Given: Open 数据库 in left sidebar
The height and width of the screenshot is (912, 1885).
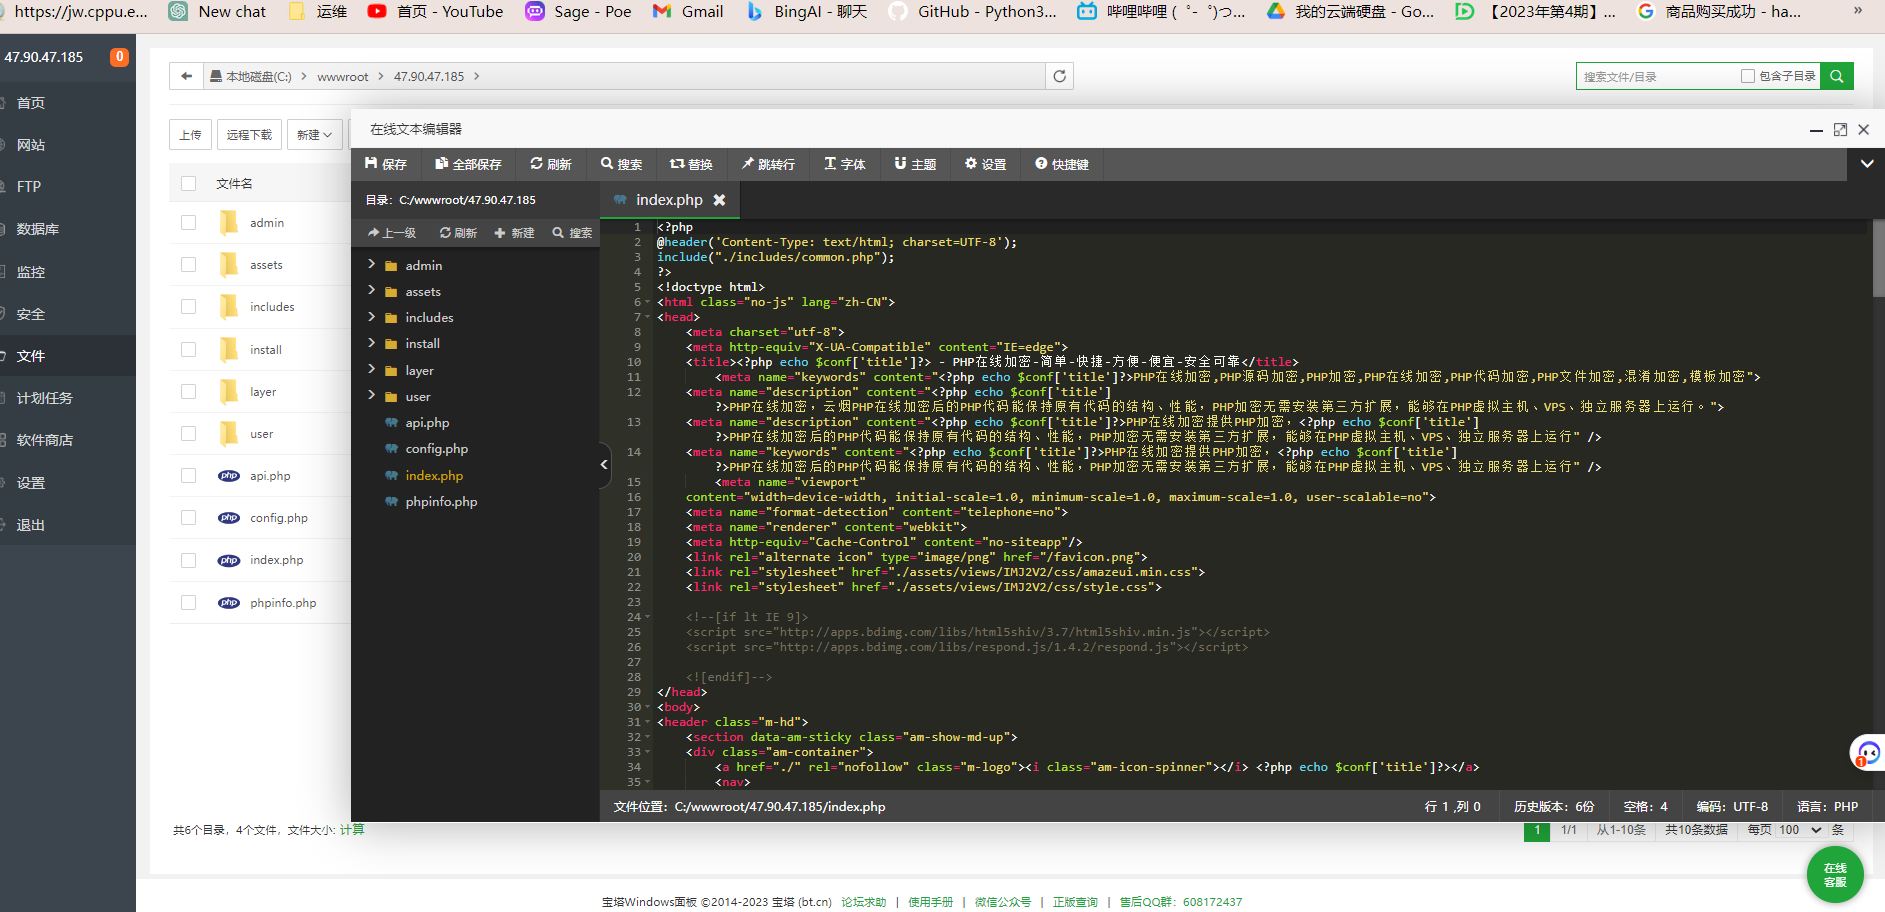Looking at the screenshot, I should click(37, 229).
